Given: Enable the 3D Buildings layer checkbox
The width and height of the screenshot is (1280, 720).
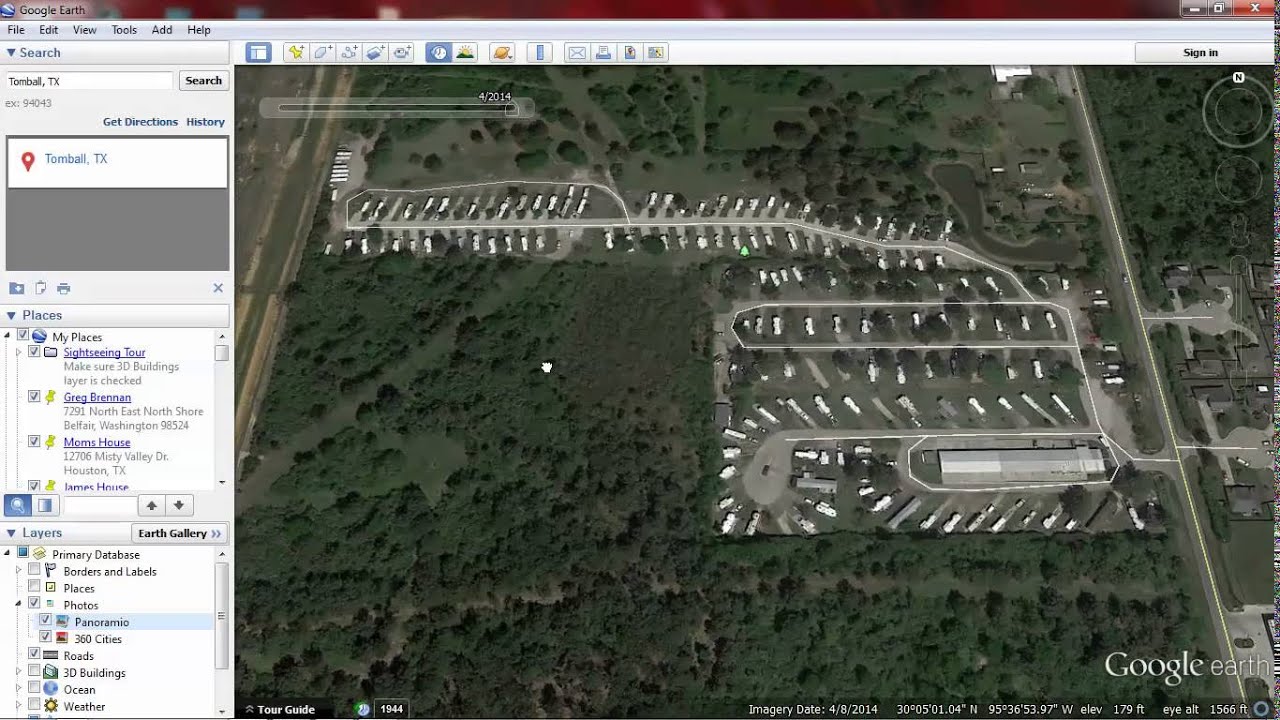Looking at the screenshot, I should (x=34, y=672).
